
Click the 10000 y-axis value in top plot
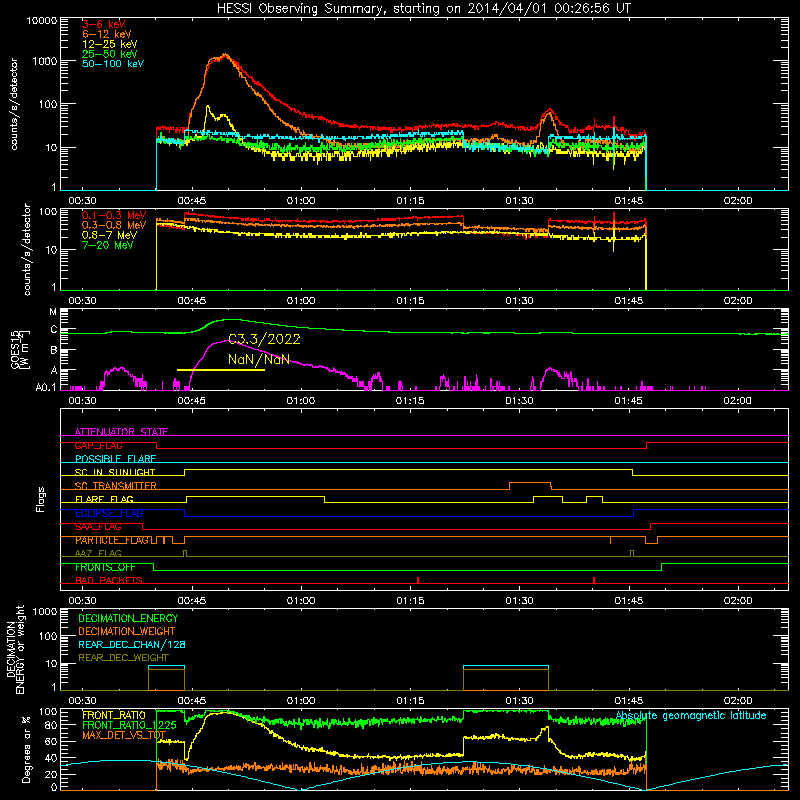tap(42, 20)
